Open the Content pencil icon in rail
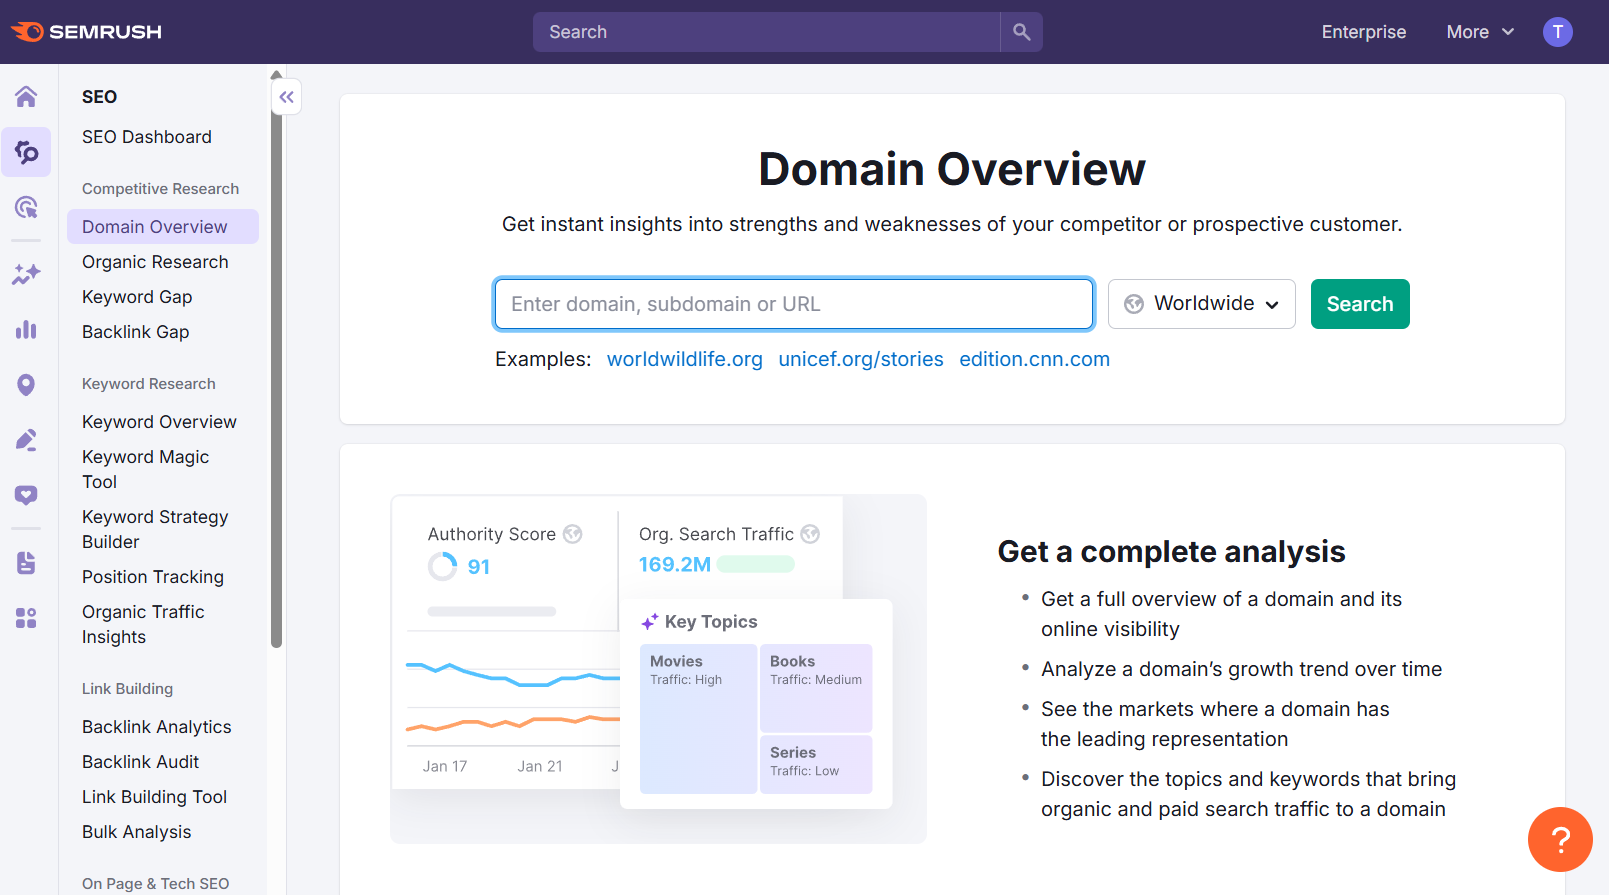Image resolution: width=1609 pixels, height=895 pixels. click(26, 440)
